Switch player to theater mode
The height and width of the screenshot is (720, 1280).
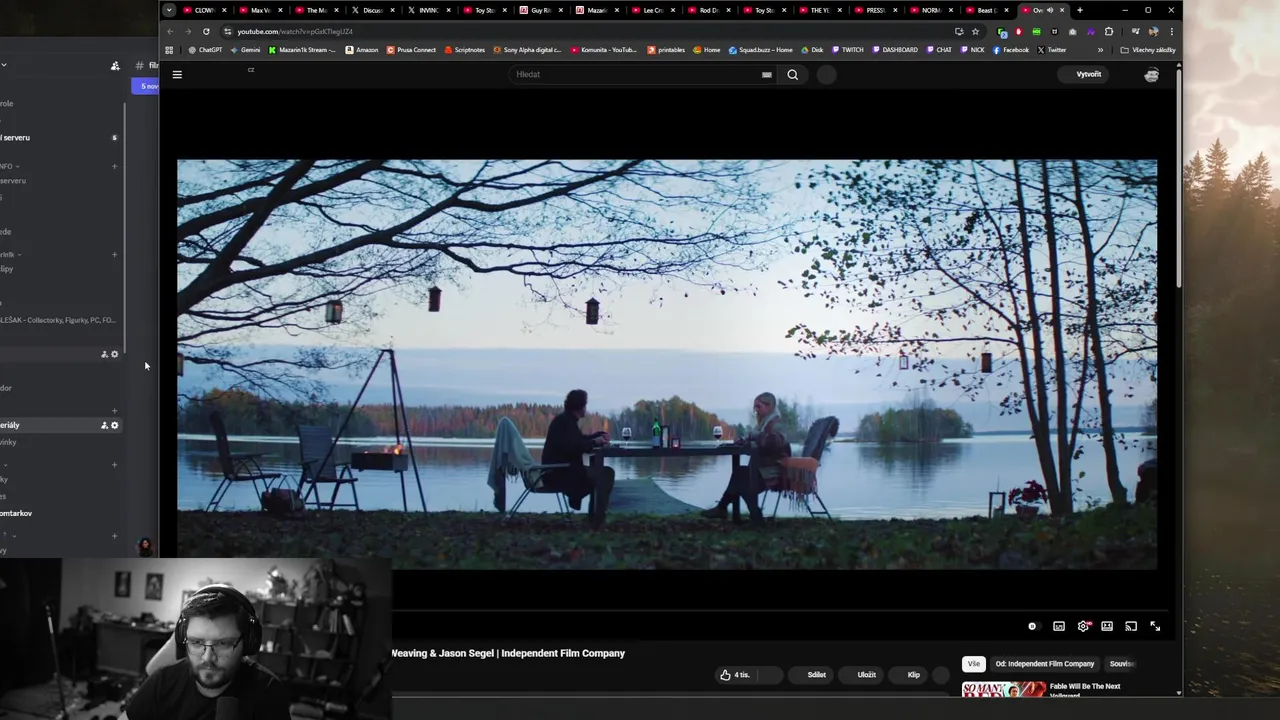[1107, 626]
